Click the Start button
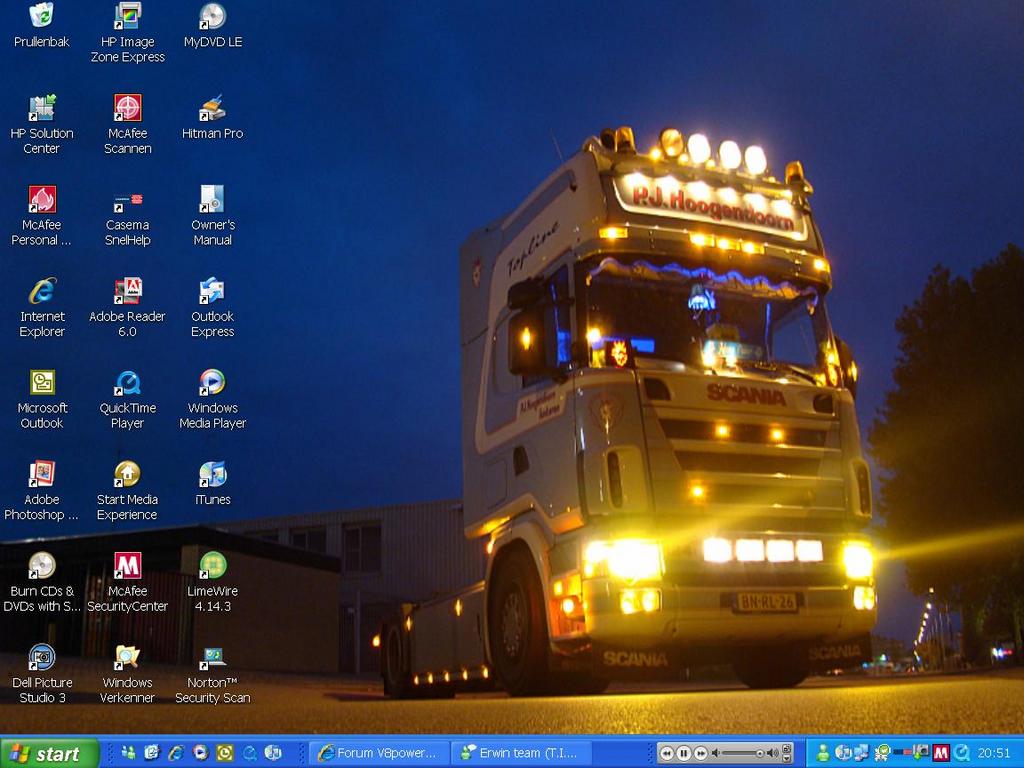 click(x=49, y=754)
